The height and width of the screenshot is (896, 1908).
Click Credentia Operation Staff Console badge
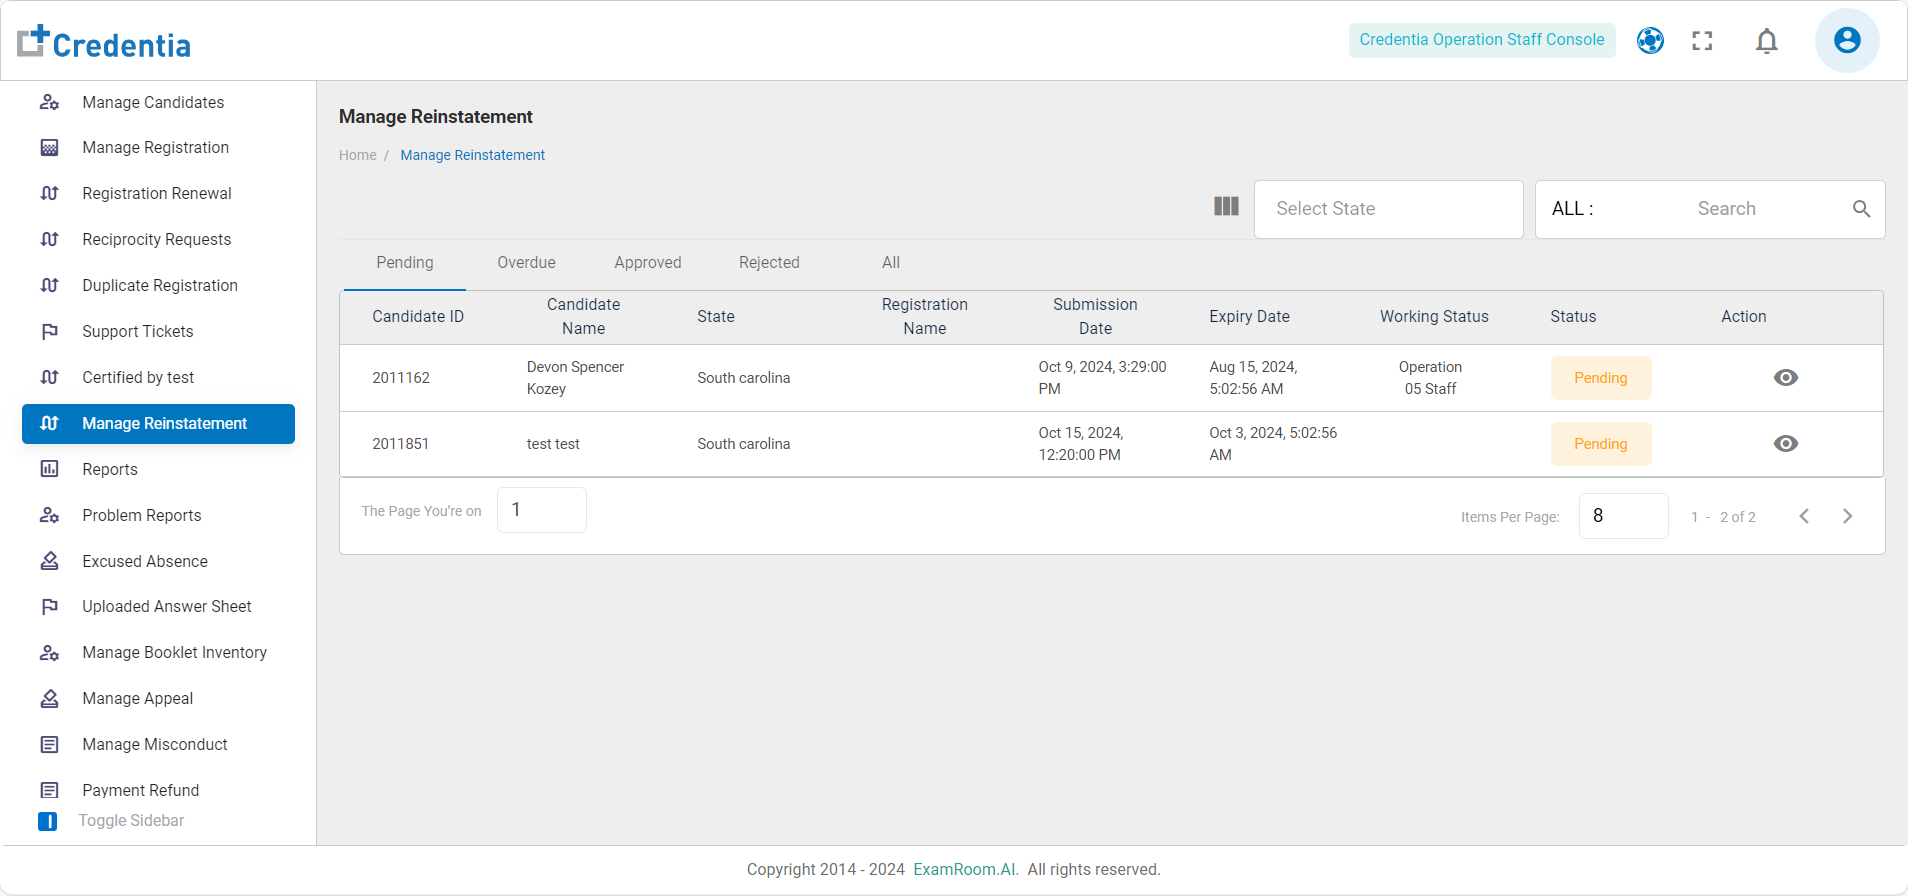1482,40
